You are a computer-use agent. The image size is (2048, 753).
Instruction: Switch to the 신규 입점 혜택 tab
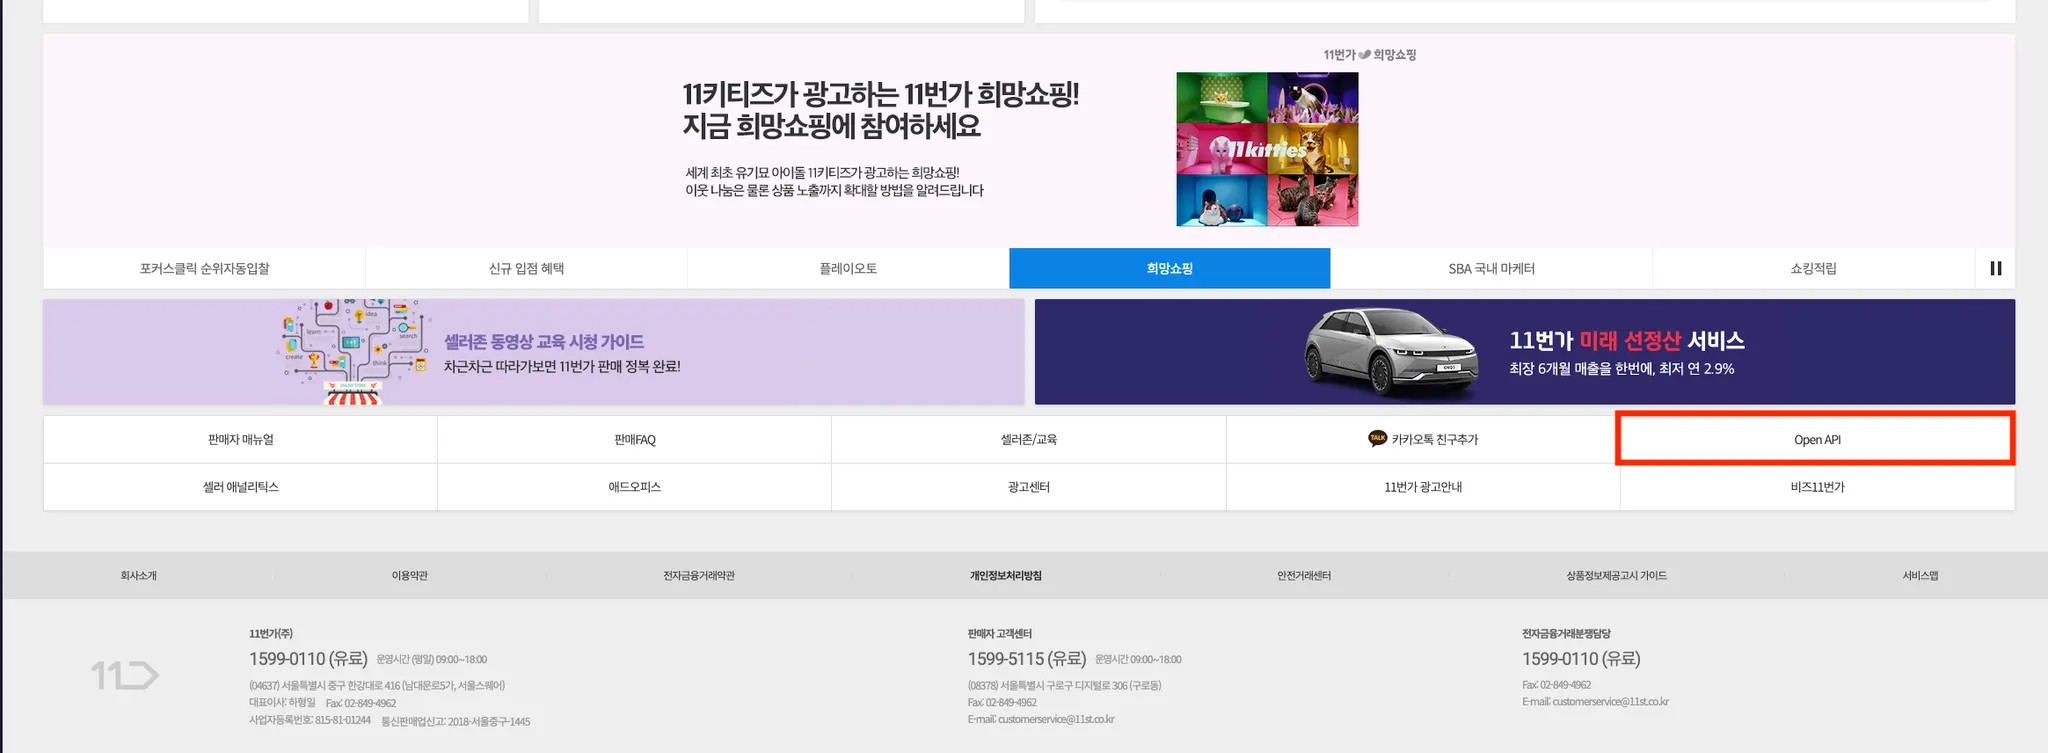(x=526, y=268)
